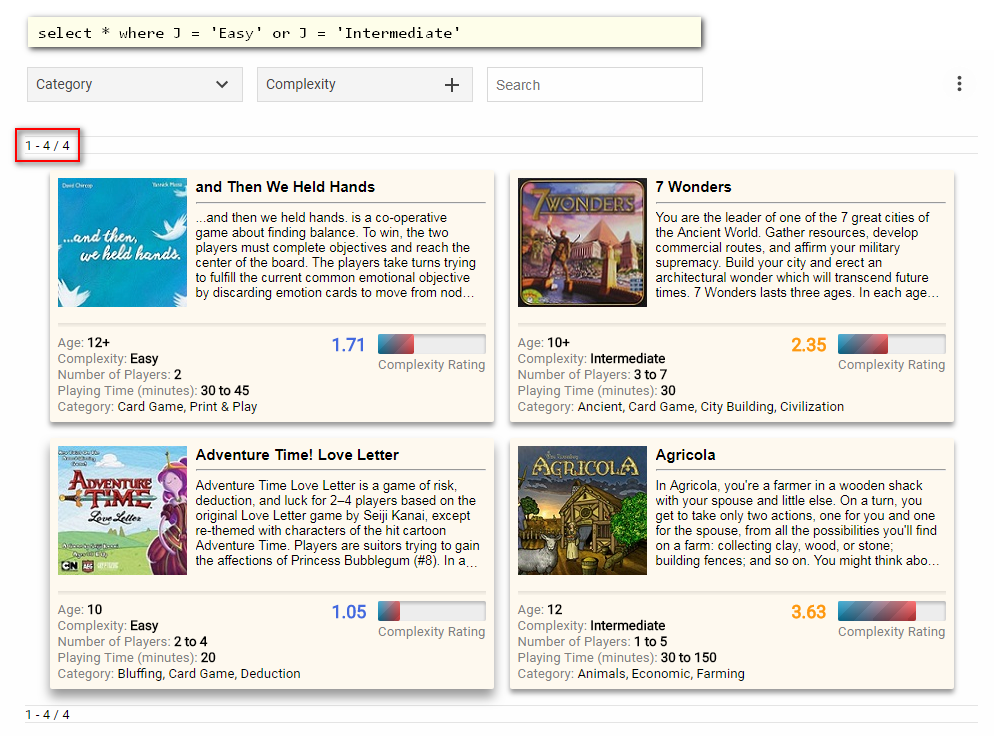Click the and Then We Held Hands cover
994x736 pixels.
122,242
